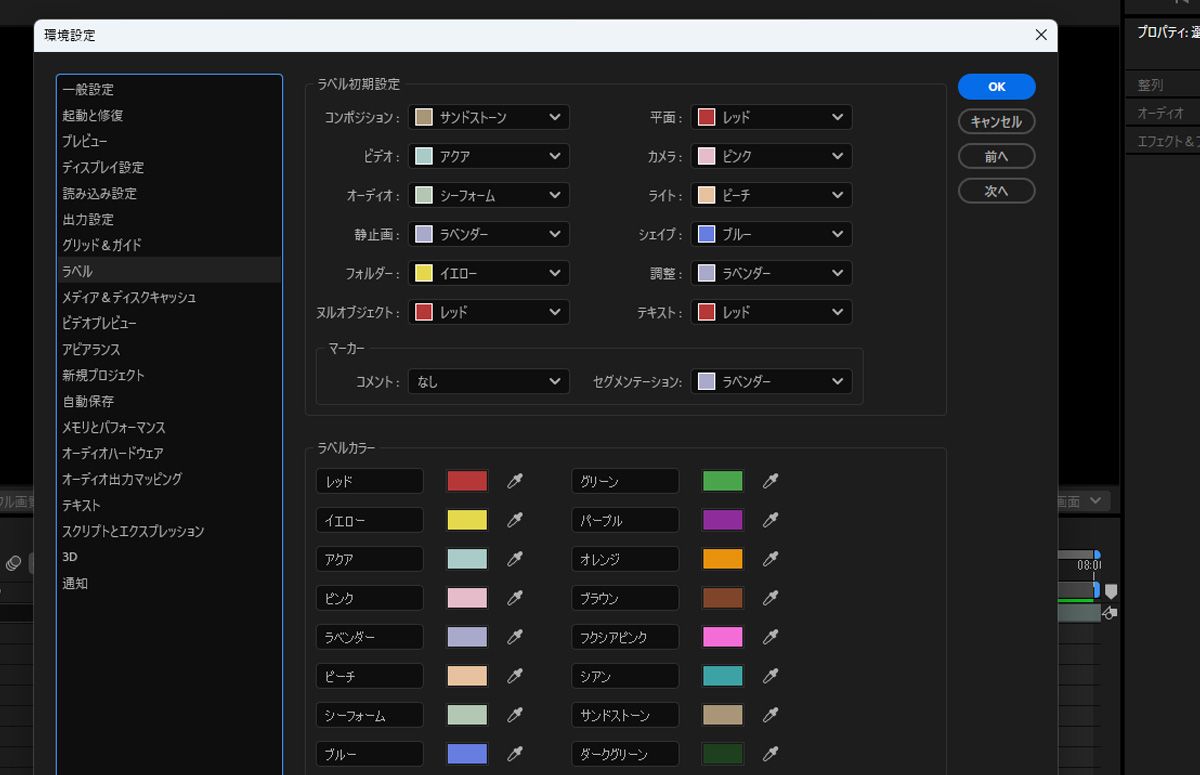Open the 調整 label dropdown

click(x=772, y=273)
